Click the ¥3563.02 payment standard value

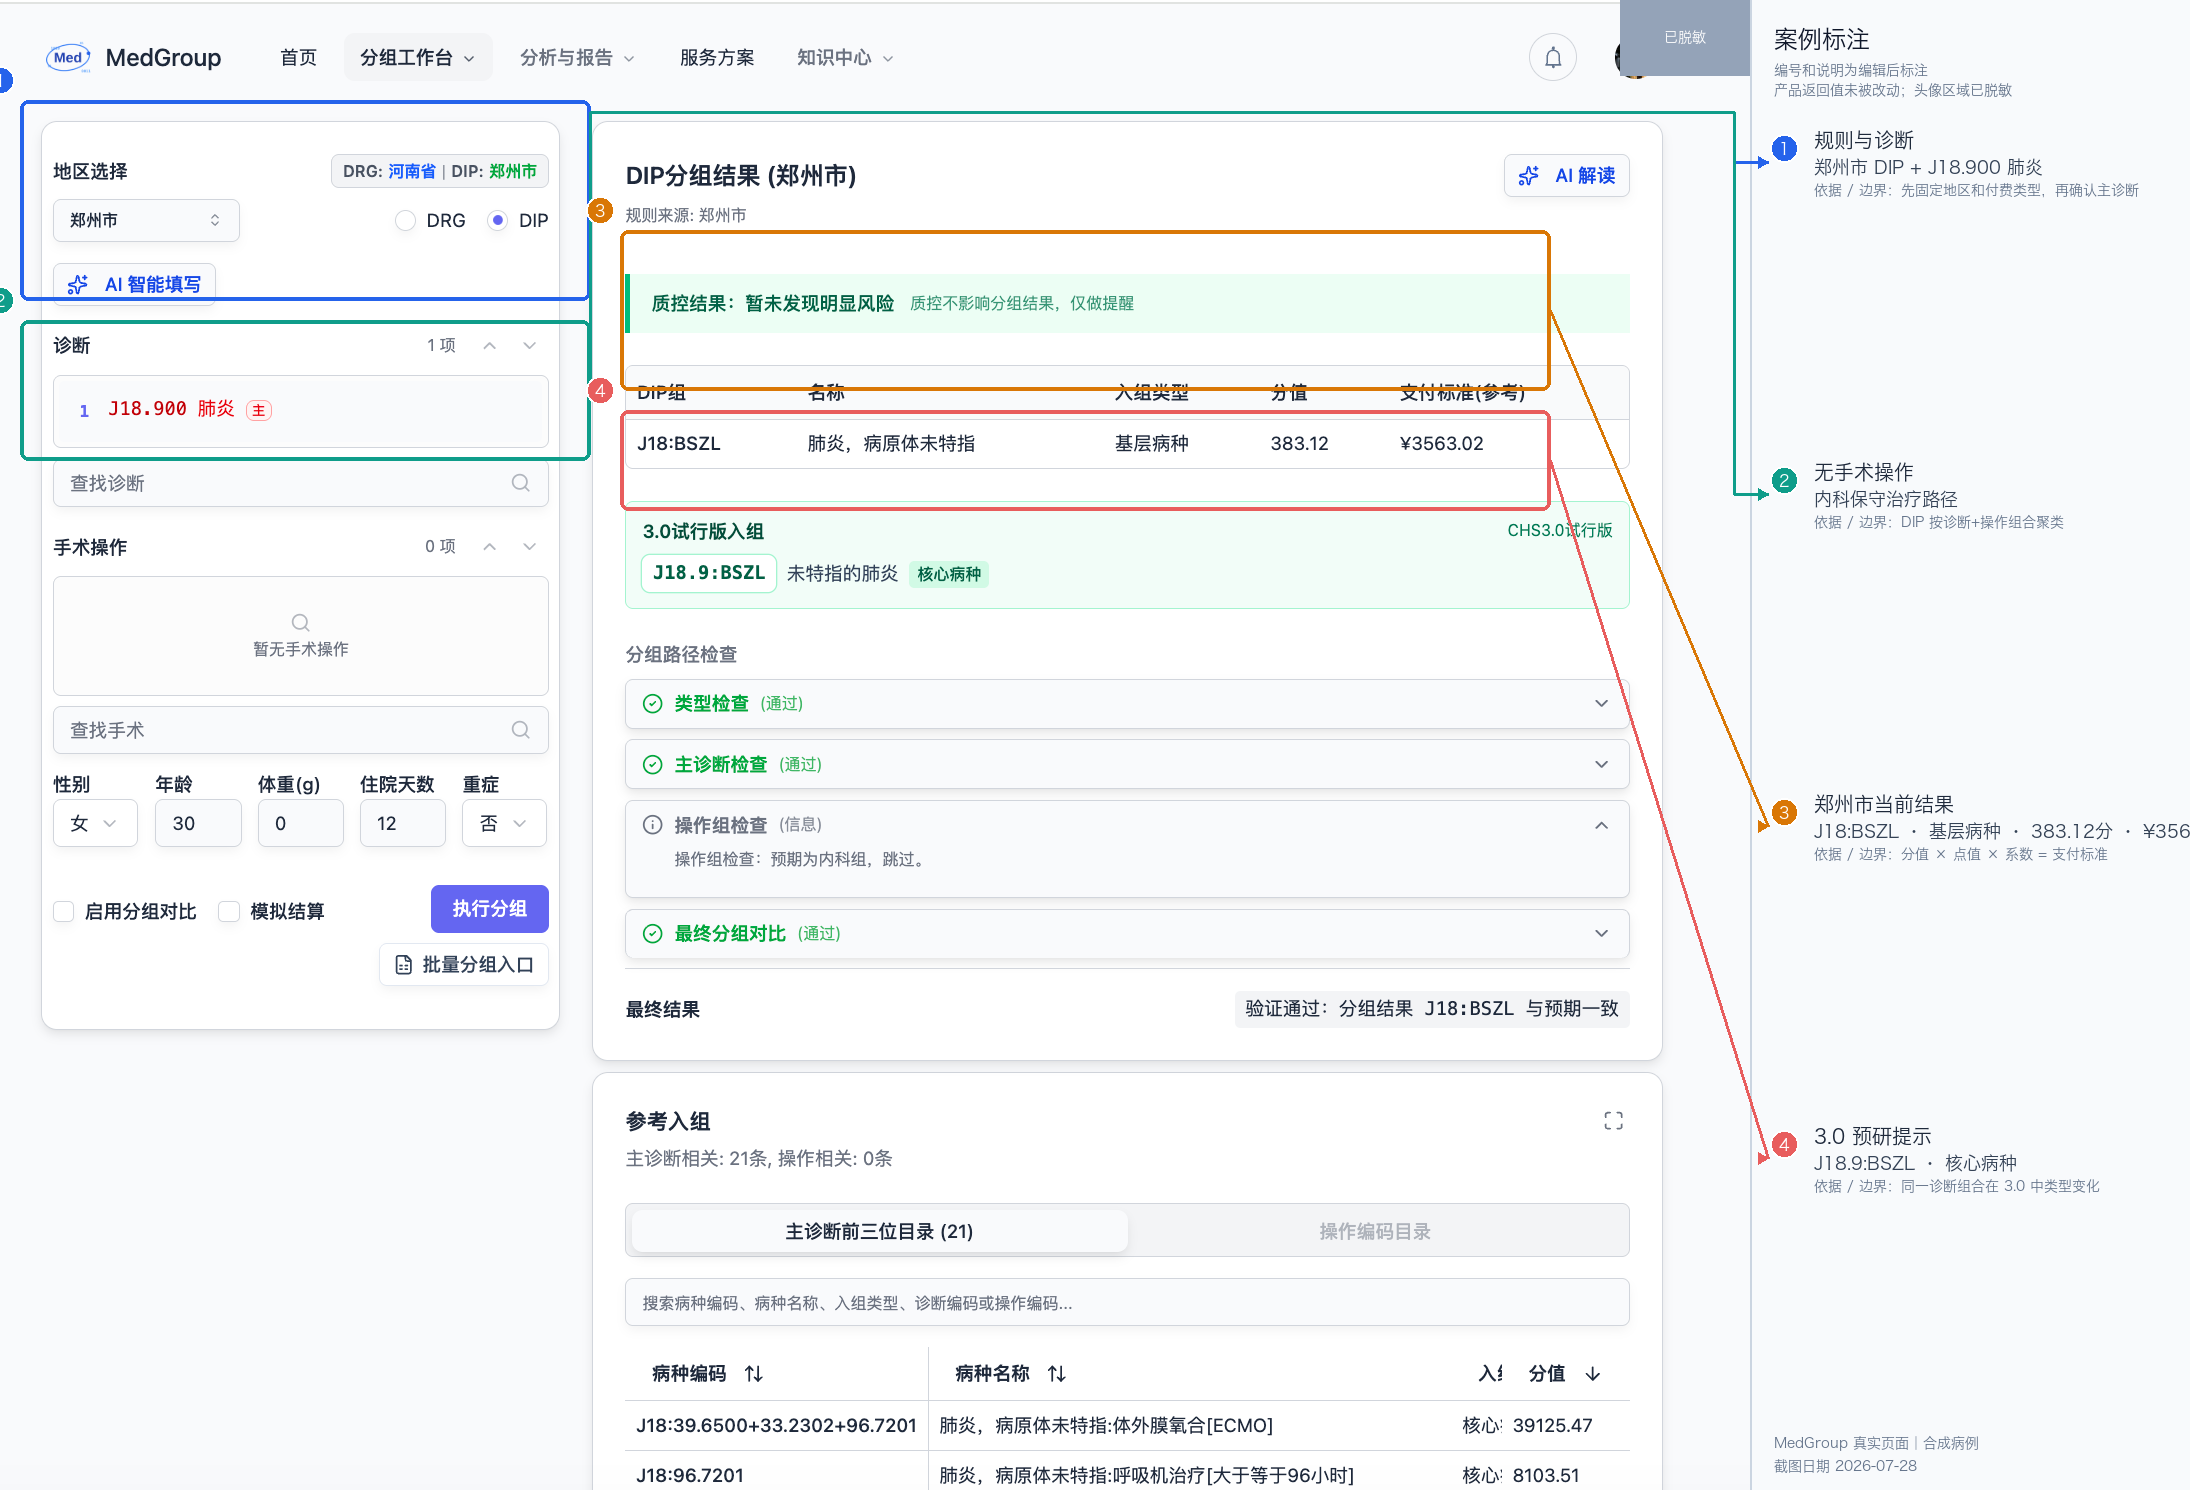pyautogui.click(x=1442, y=444)
